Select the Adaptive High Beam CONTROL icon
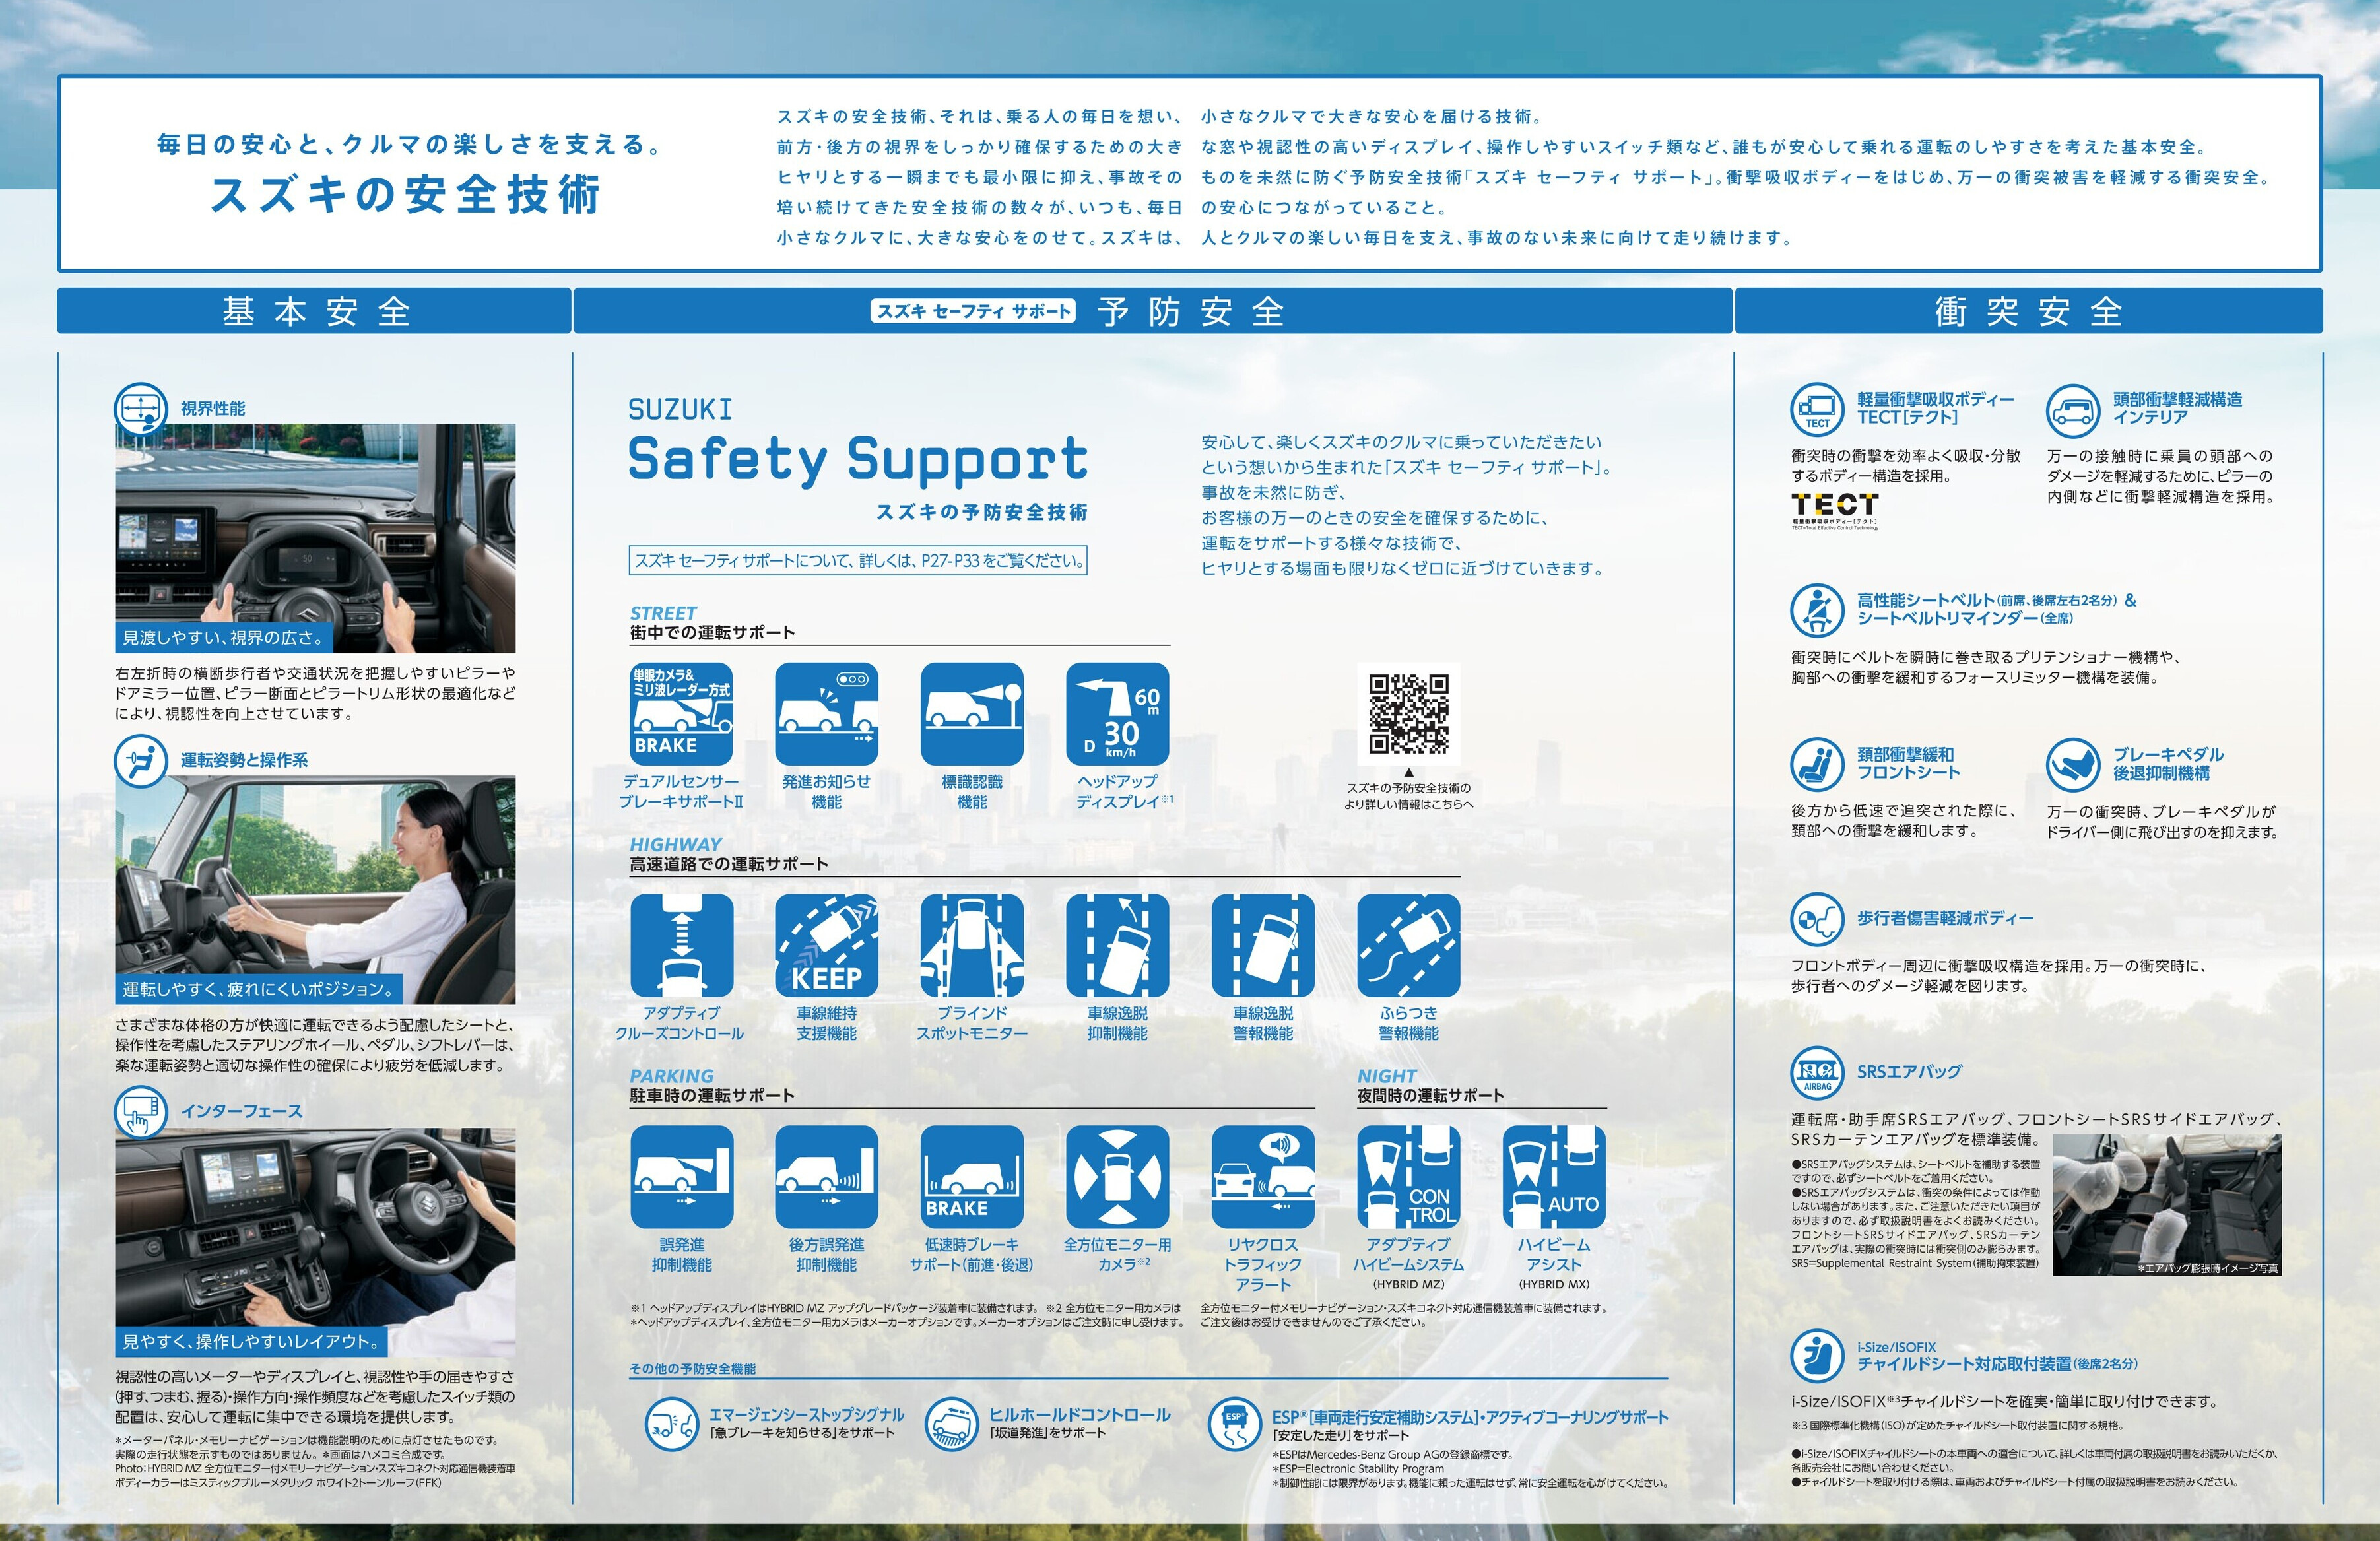2380x1541 pixels. pos(1408,1177)
